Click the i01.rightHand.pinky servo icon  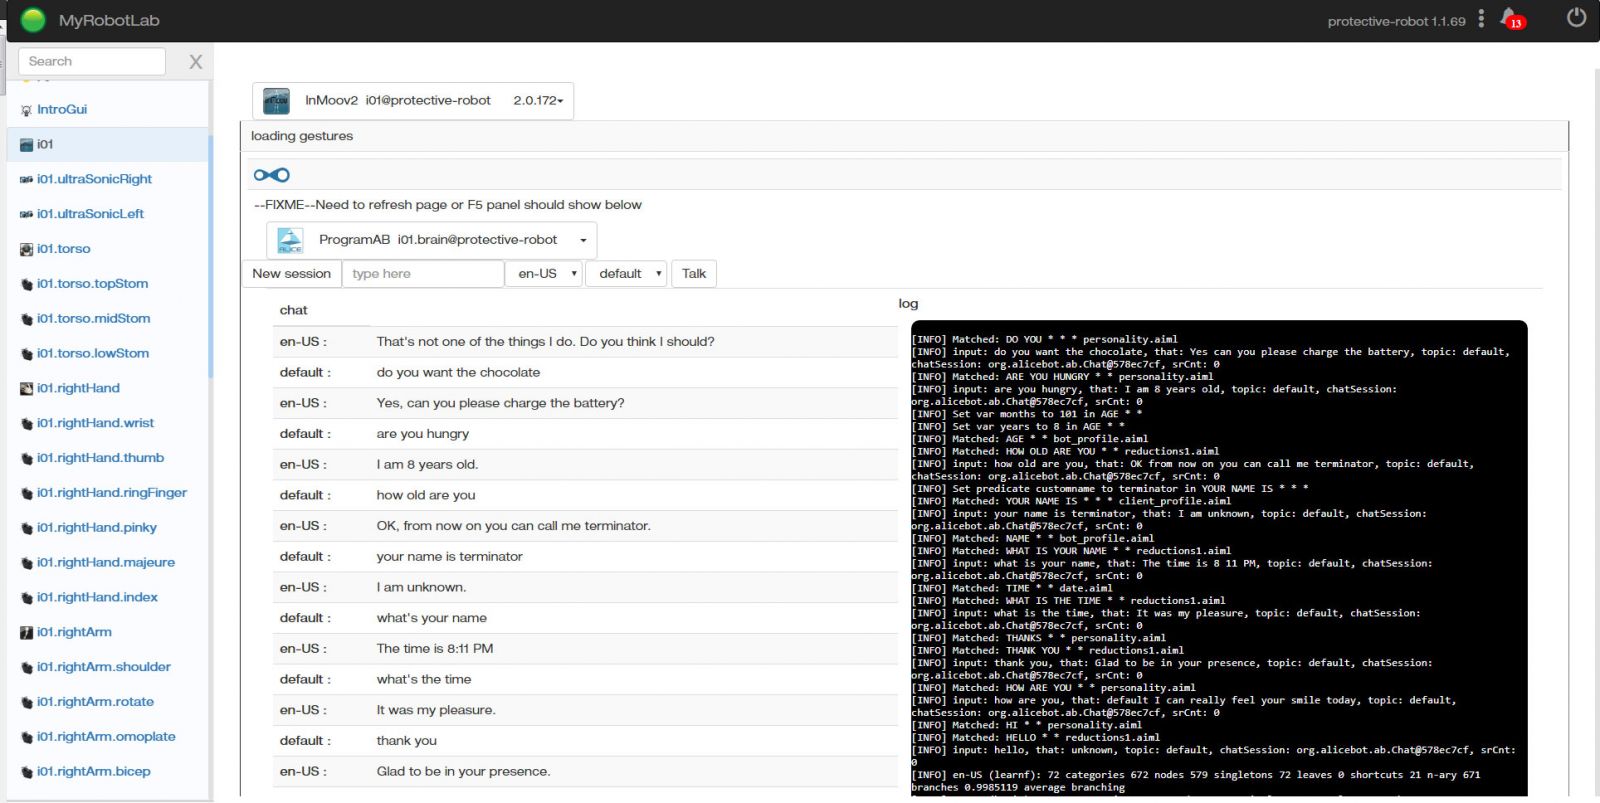pos(26,528)
